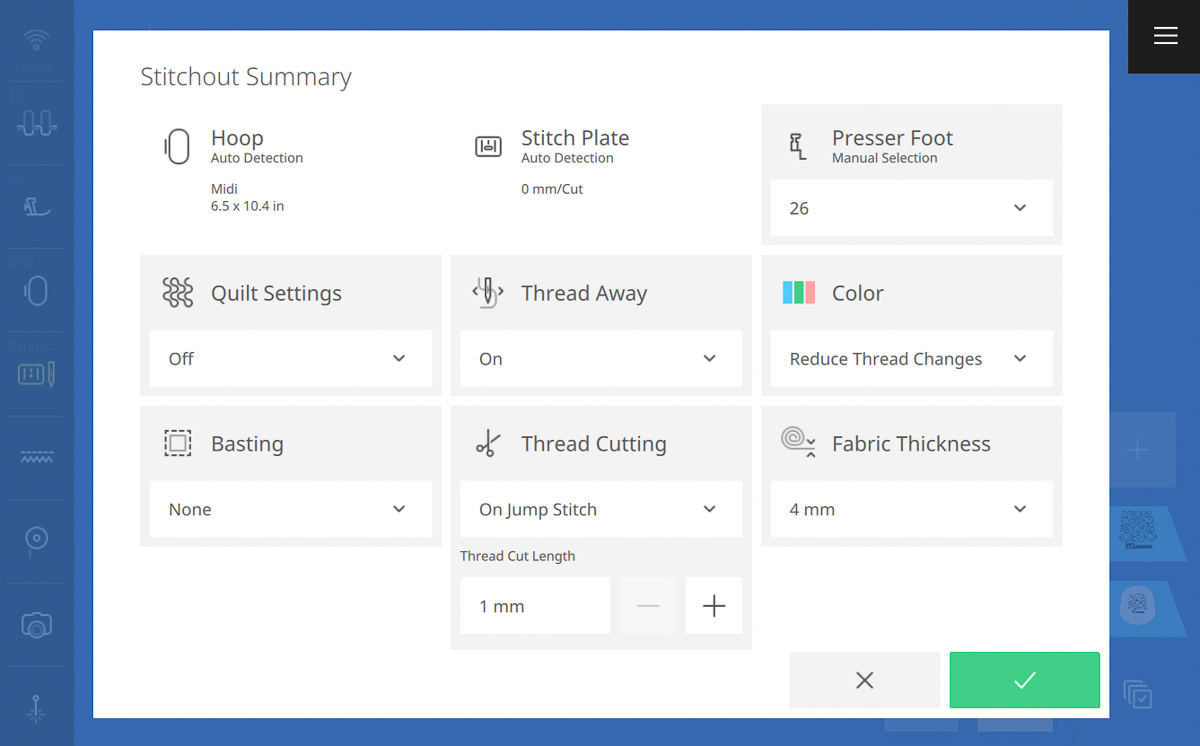Open the hamburger menu icon
The height and width of the screenshot is (746, 1200).
[x=1165, y=36]
